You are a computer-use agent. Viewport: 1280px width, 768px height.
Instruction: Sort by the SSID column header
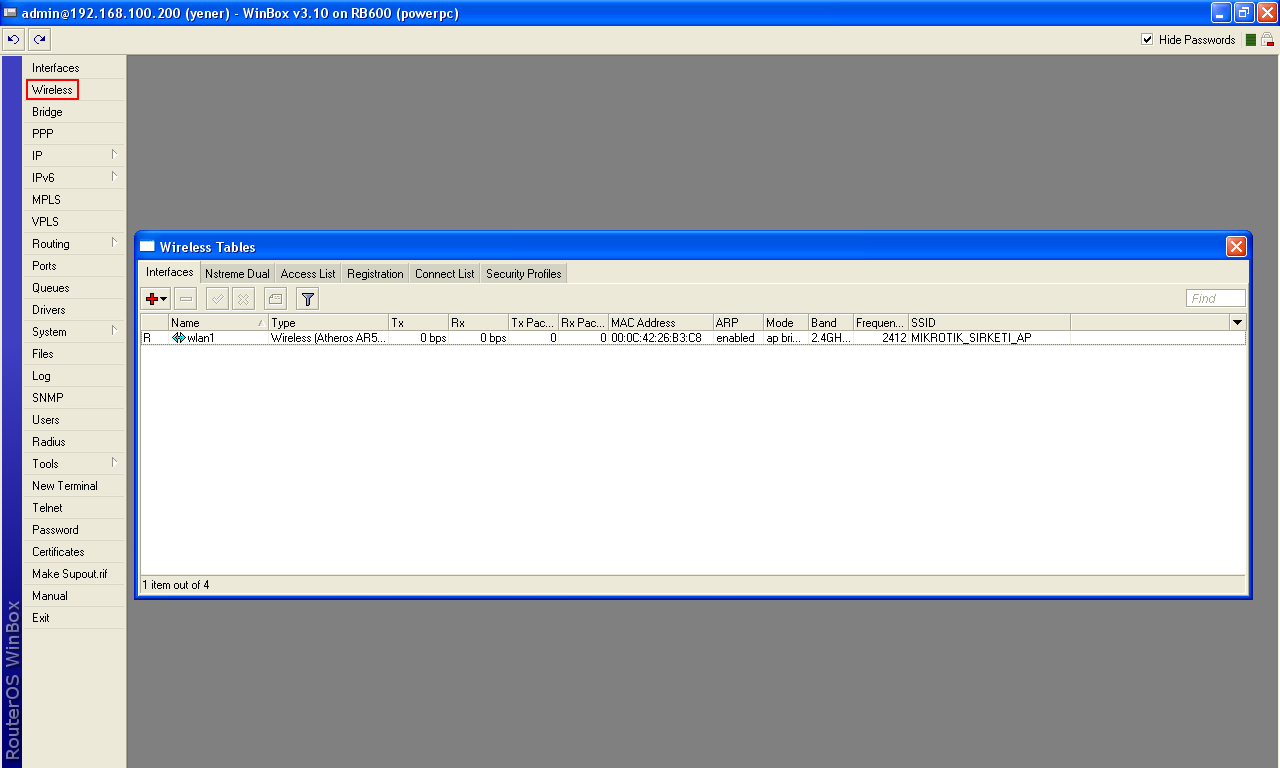[989, 322]
